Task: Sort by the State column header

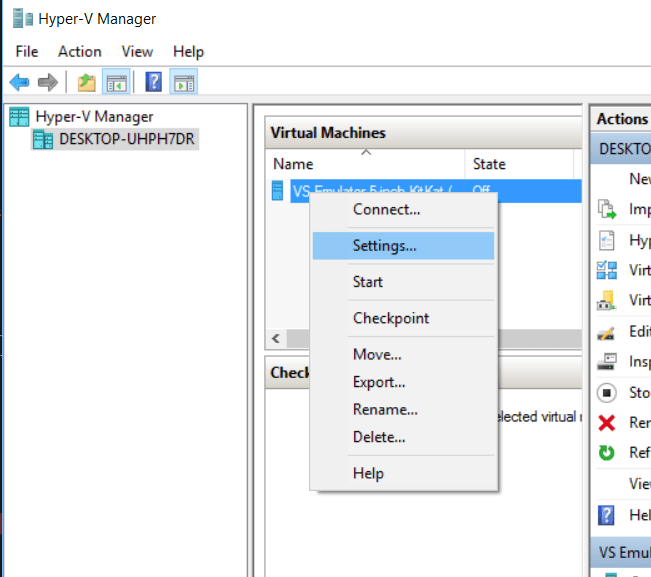Action: [x=519, y=164]
